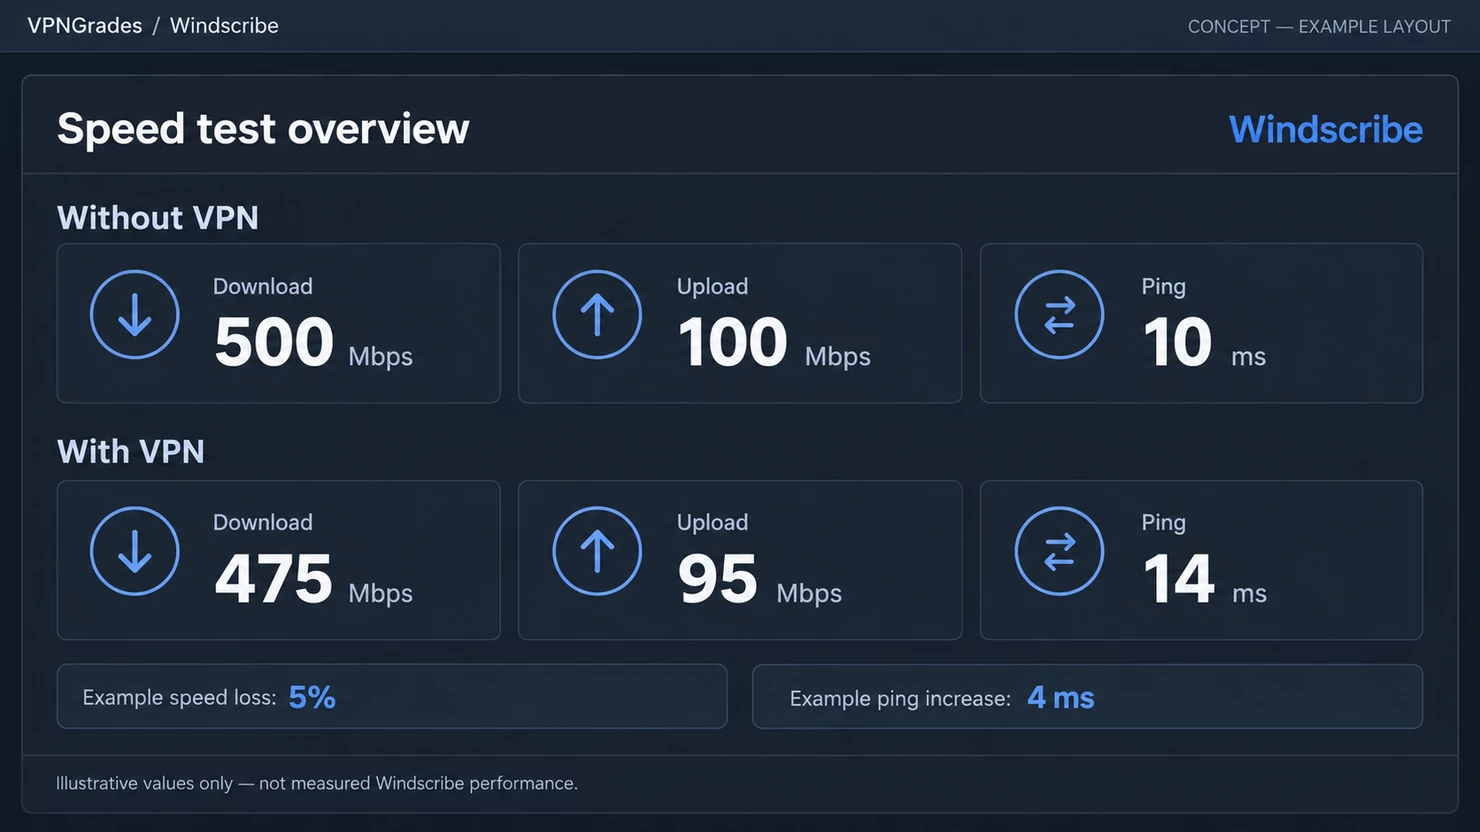Select the "Speed test overview" heading

pyautogui.click(x=263, y=129)
